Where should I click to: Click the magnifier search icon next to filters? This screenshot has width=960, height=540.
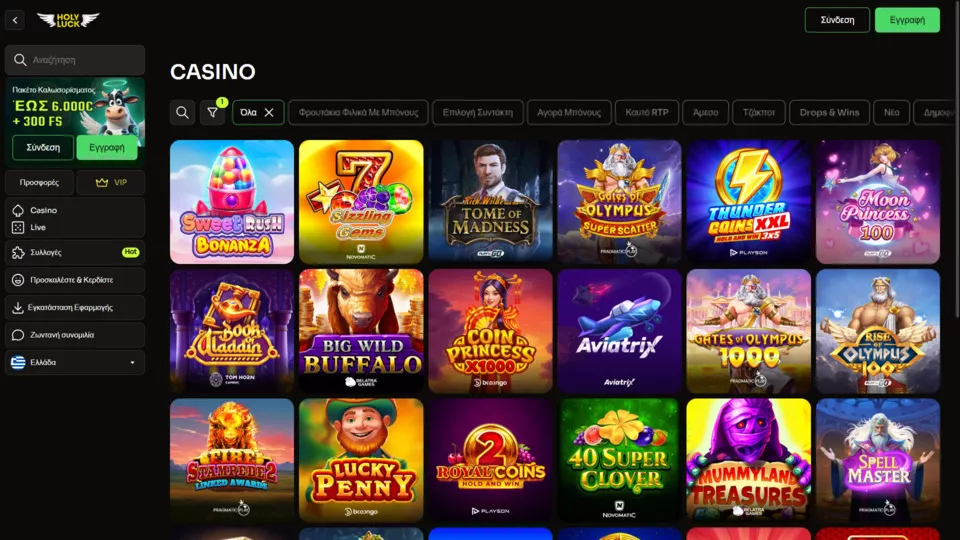click(182, 113)
